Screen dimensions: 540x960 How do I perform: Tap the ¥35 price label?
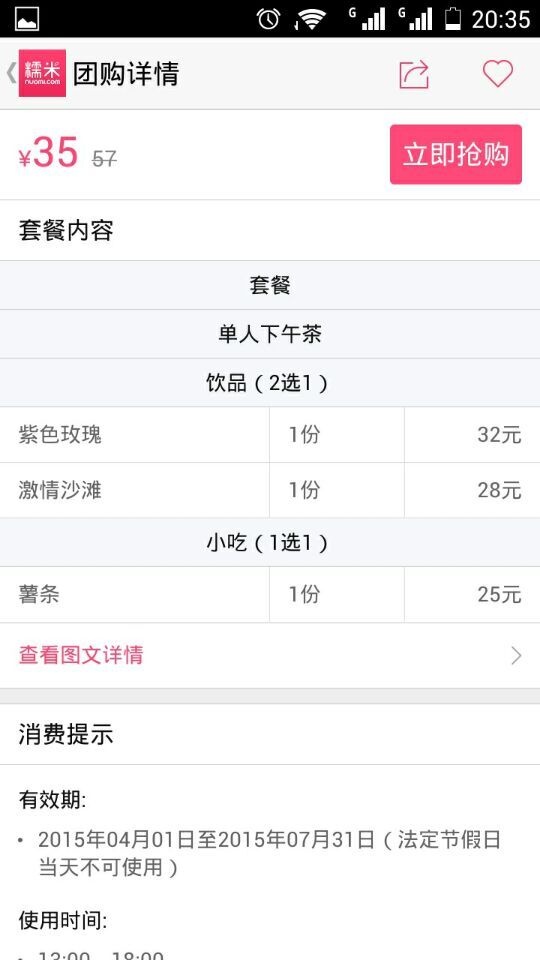48,153
